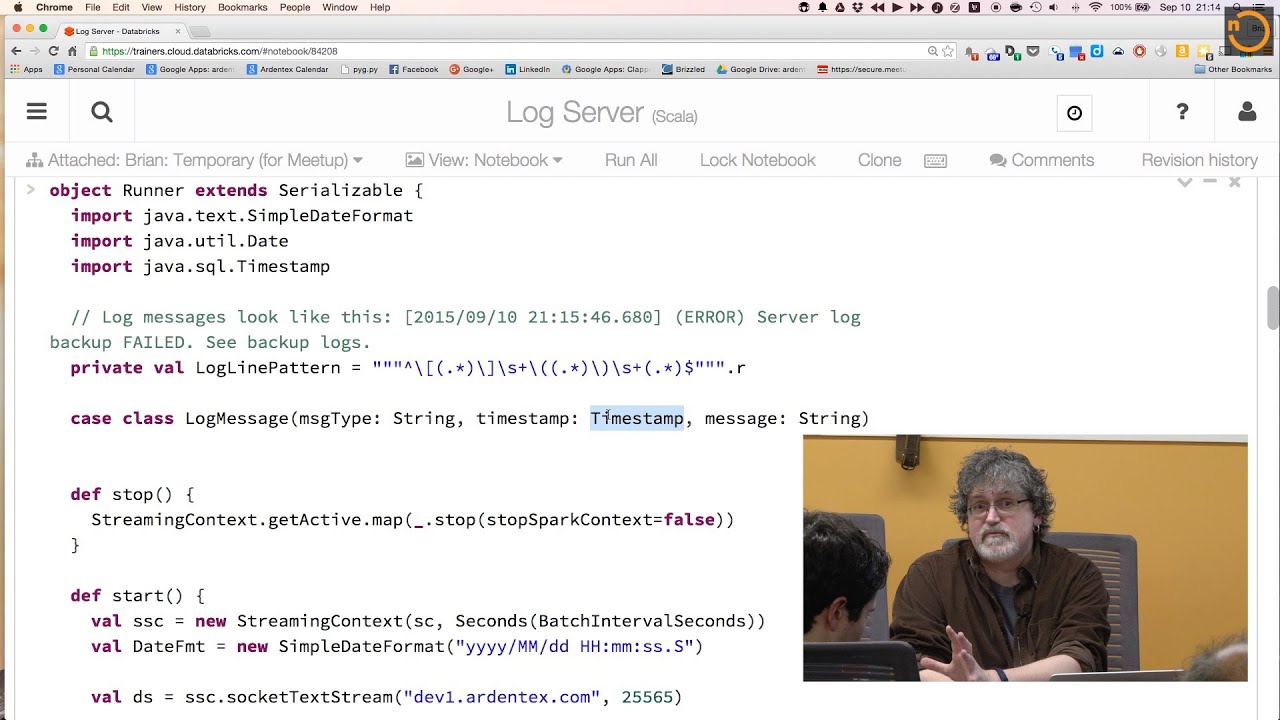This screenshot has height=720, width=1280.
Task: Click fast-forward control in menu bar
Action: coord(917,7)
